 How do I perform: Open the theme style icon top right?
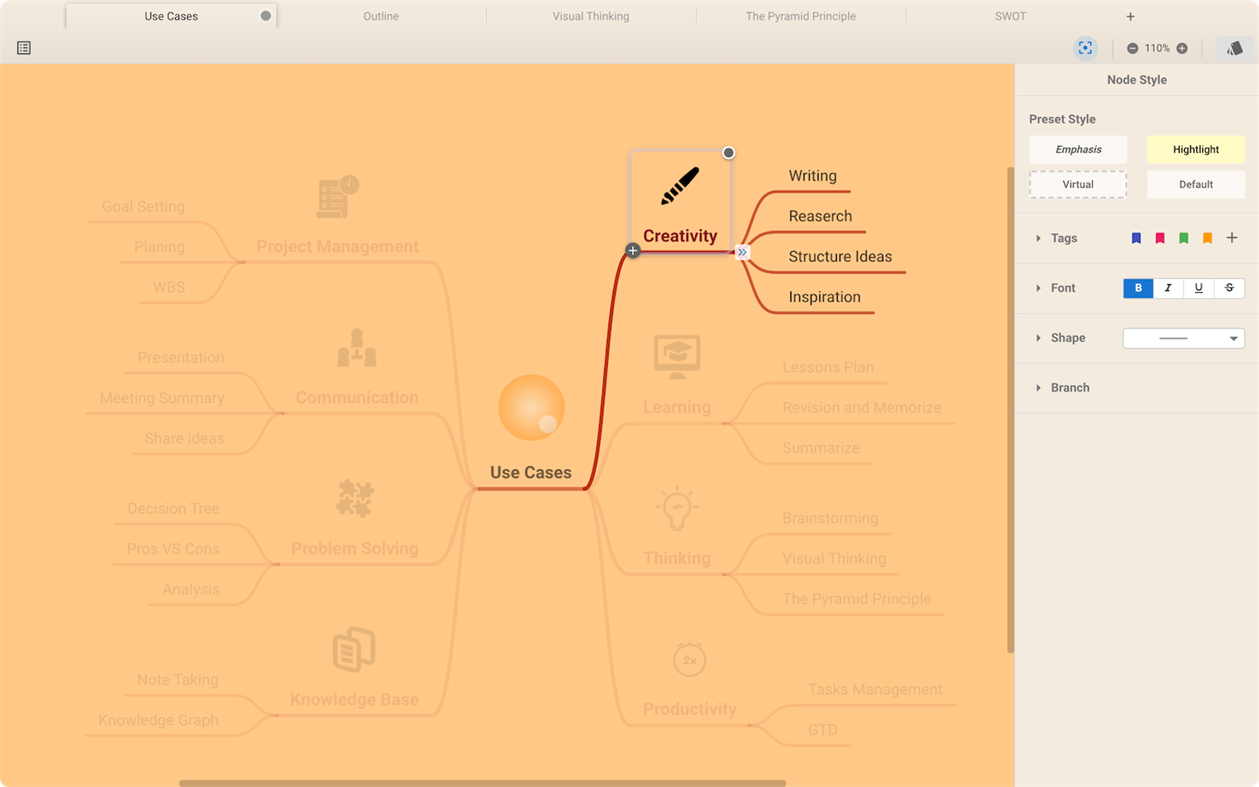click(x=1232, y=47)
